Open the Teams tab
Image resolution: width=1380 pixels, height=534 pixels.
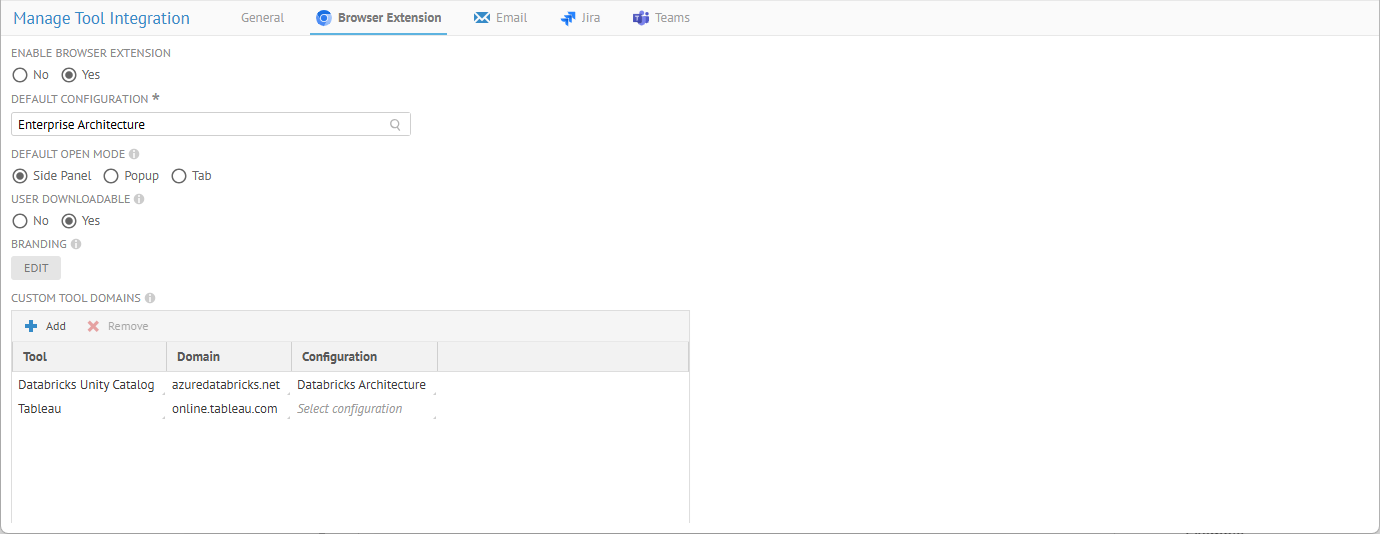click(661, 18)
